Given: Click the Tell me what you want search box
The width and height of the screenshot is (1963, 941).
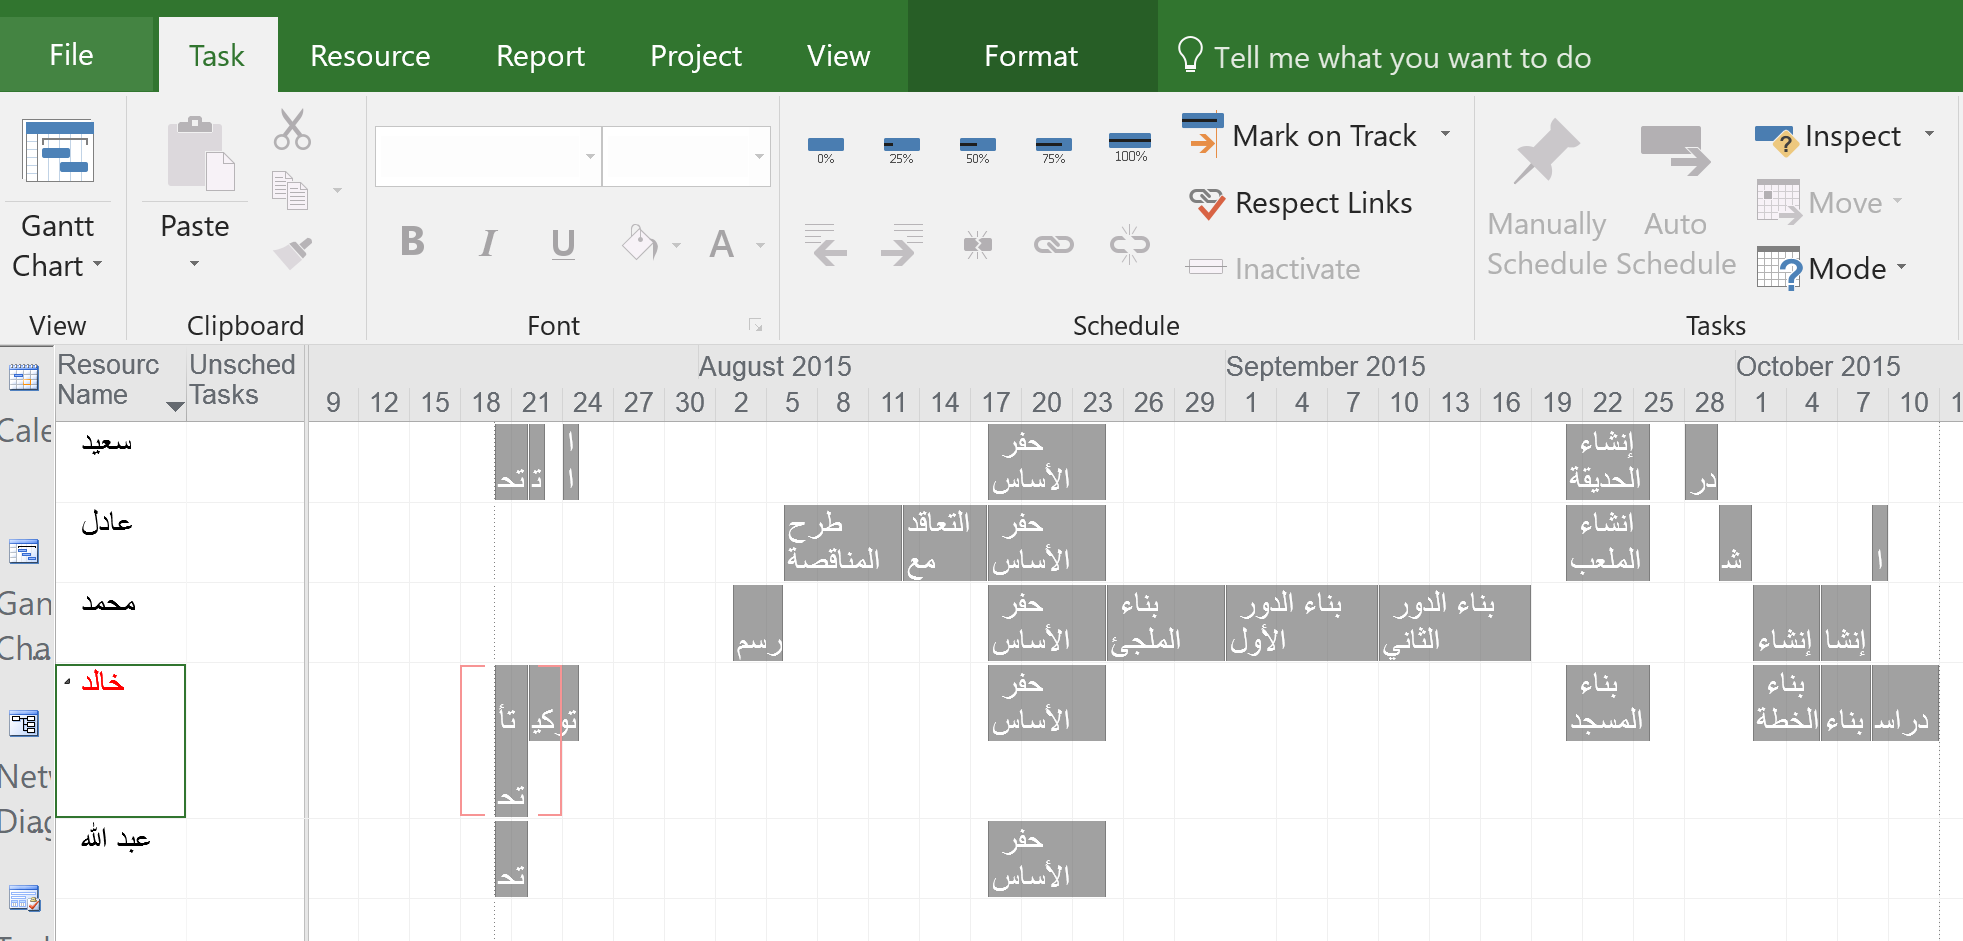Looking at the screenshot, I should pos(1401,57).
